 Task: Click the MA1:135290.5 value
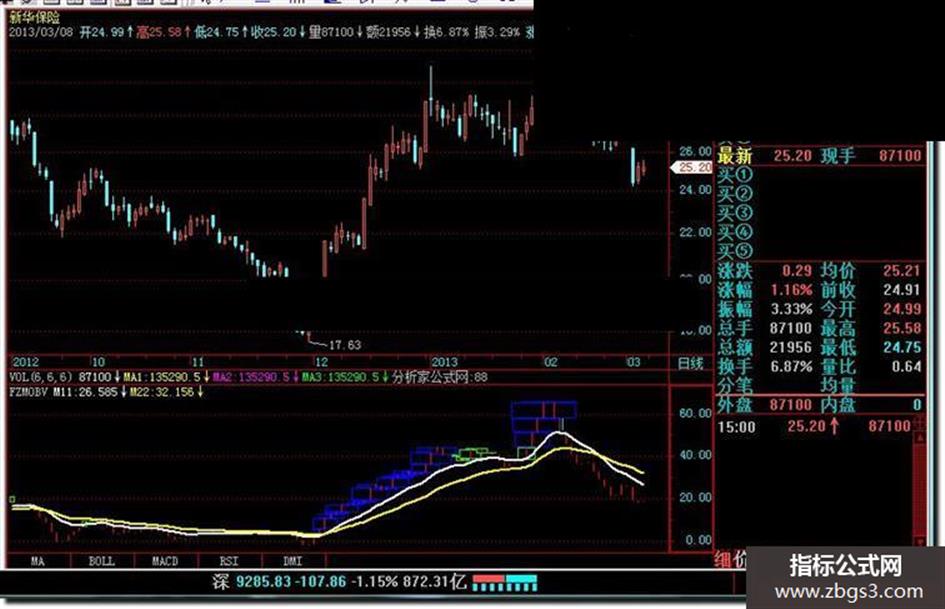[162, 377]
